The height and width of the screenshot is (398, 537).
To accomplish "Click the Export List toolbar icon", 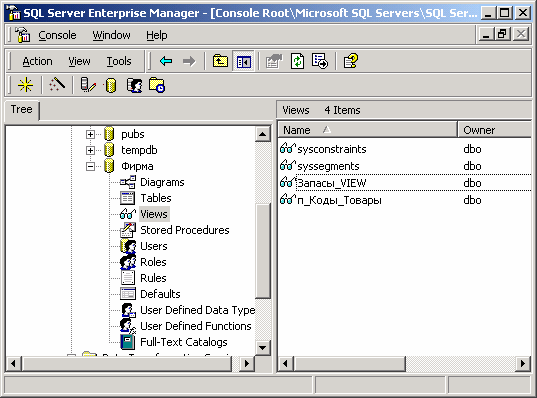I will tap(320, 61).
